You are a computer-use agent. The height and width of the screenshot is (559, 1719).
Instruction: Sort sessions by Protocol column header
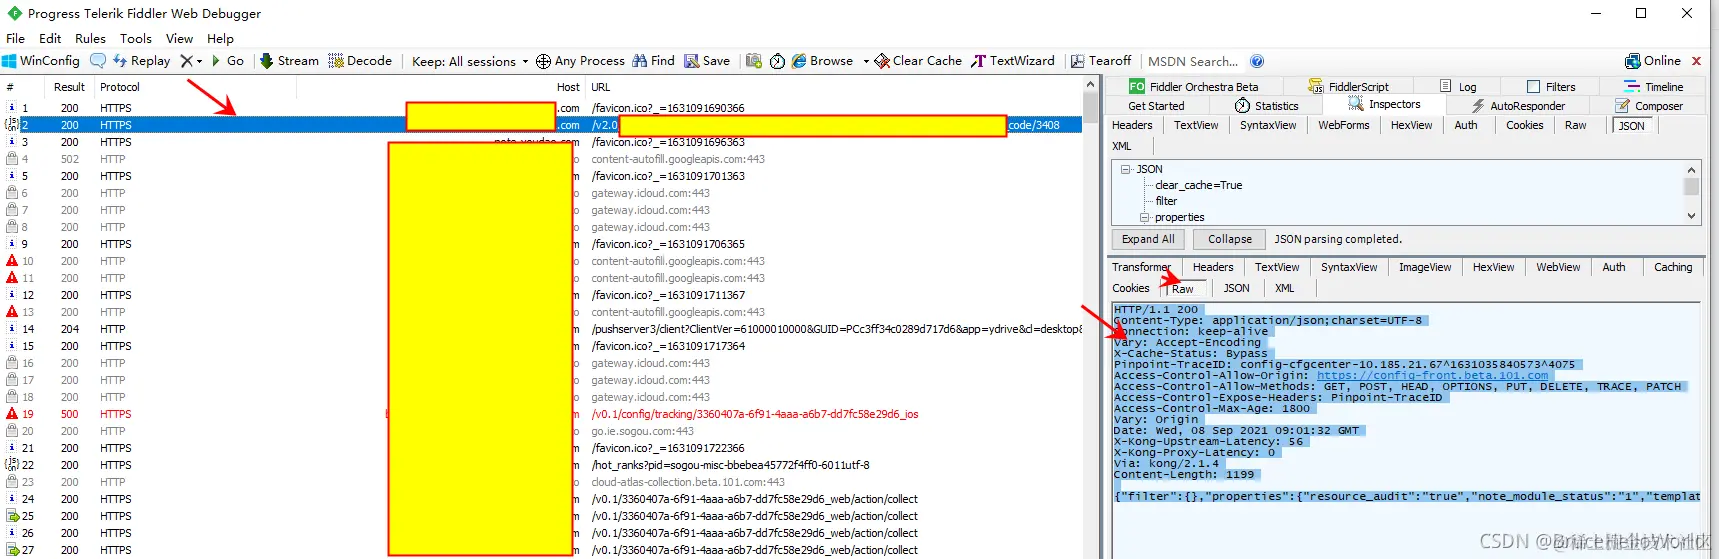click(x=120, y=87)
